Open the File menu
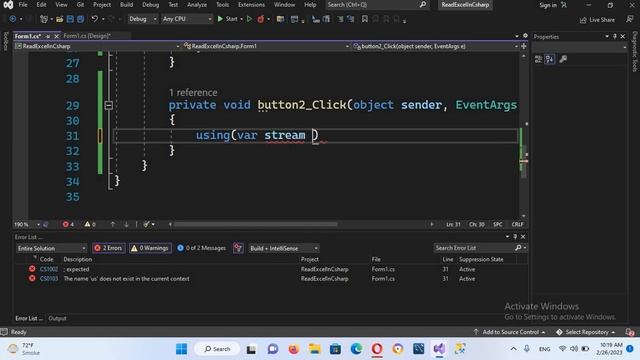 [23, 5]
